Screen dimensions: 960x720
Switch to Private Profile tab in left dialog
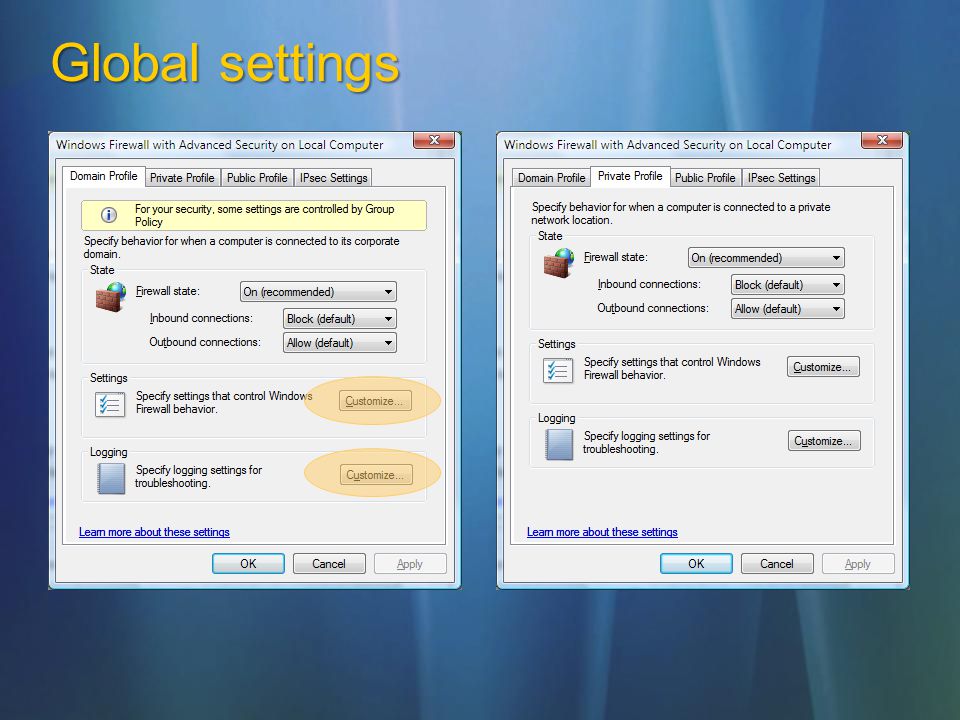coord(182,178)
